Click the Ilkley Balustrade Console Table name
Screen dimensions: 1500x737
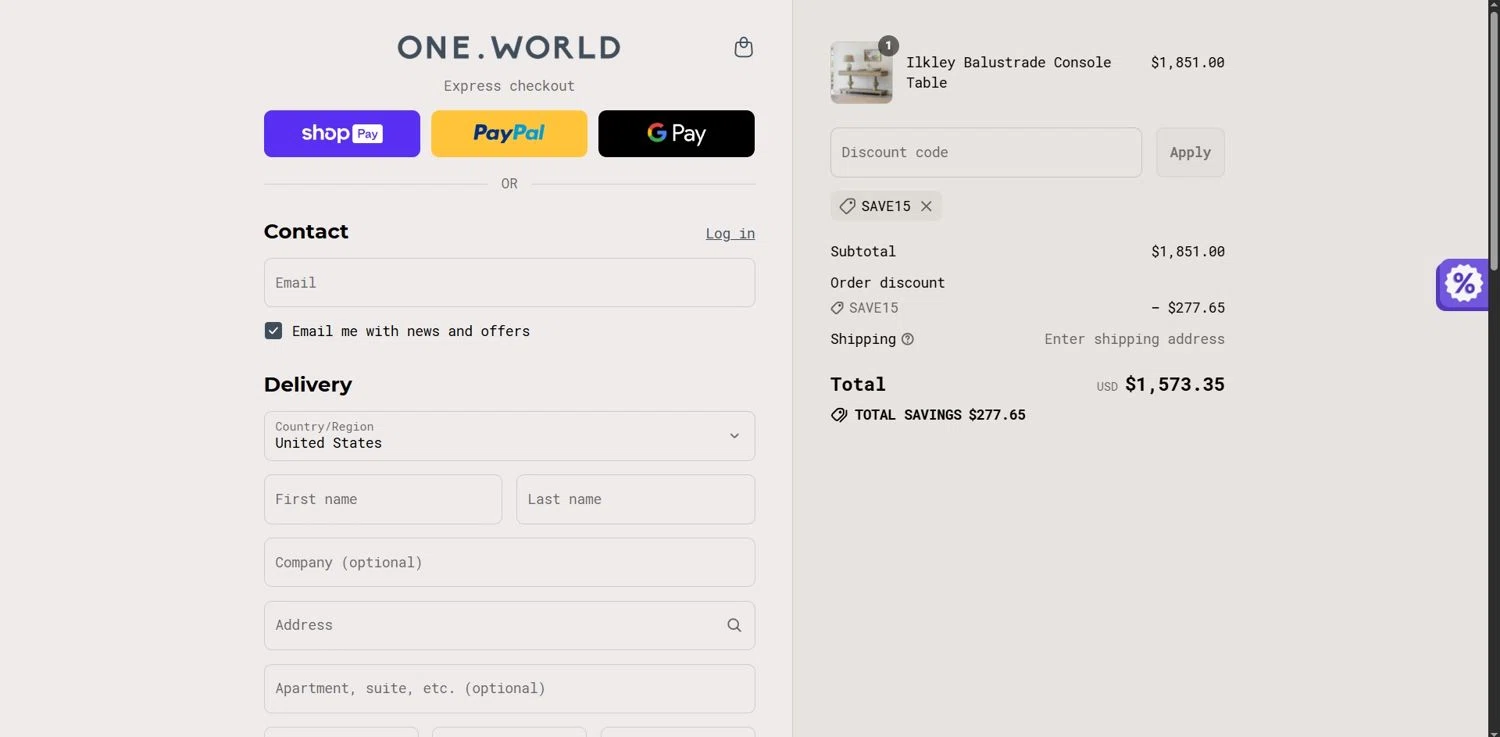[1008, 72]
